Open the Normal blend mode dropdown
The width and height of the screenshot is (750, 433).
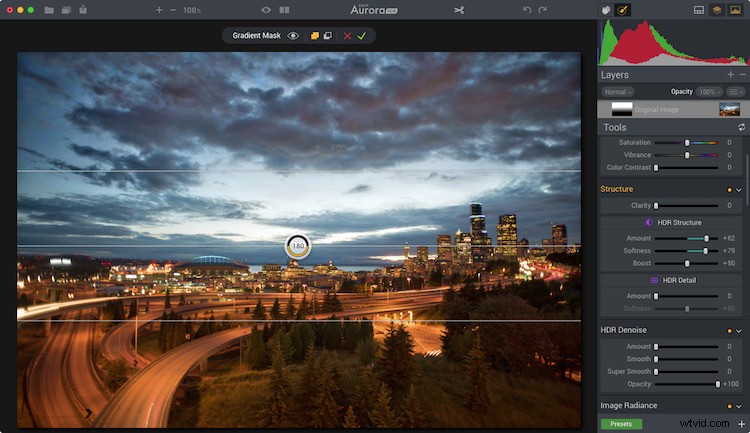(x=618, y=92)
